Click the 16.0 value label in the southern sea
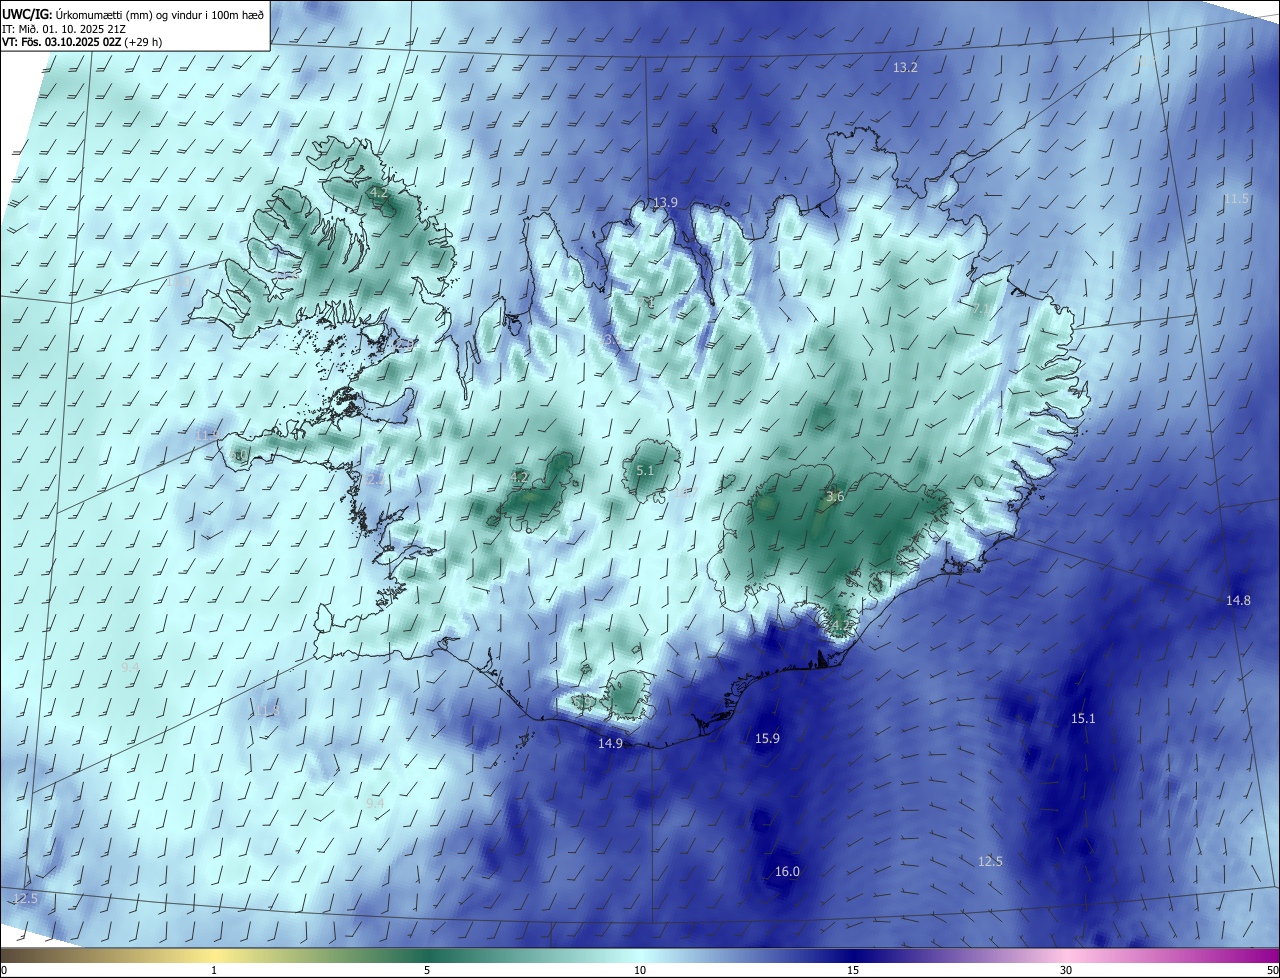The height and width of the screenshot is (978, 1280). coord(787,872)
